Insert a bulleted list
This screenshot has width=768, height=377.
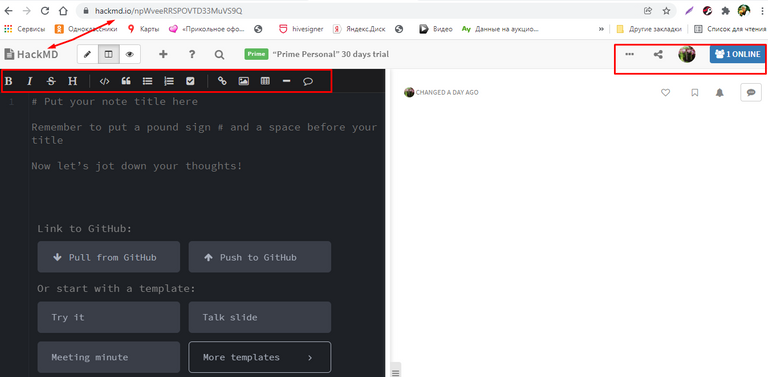(147, 81)
